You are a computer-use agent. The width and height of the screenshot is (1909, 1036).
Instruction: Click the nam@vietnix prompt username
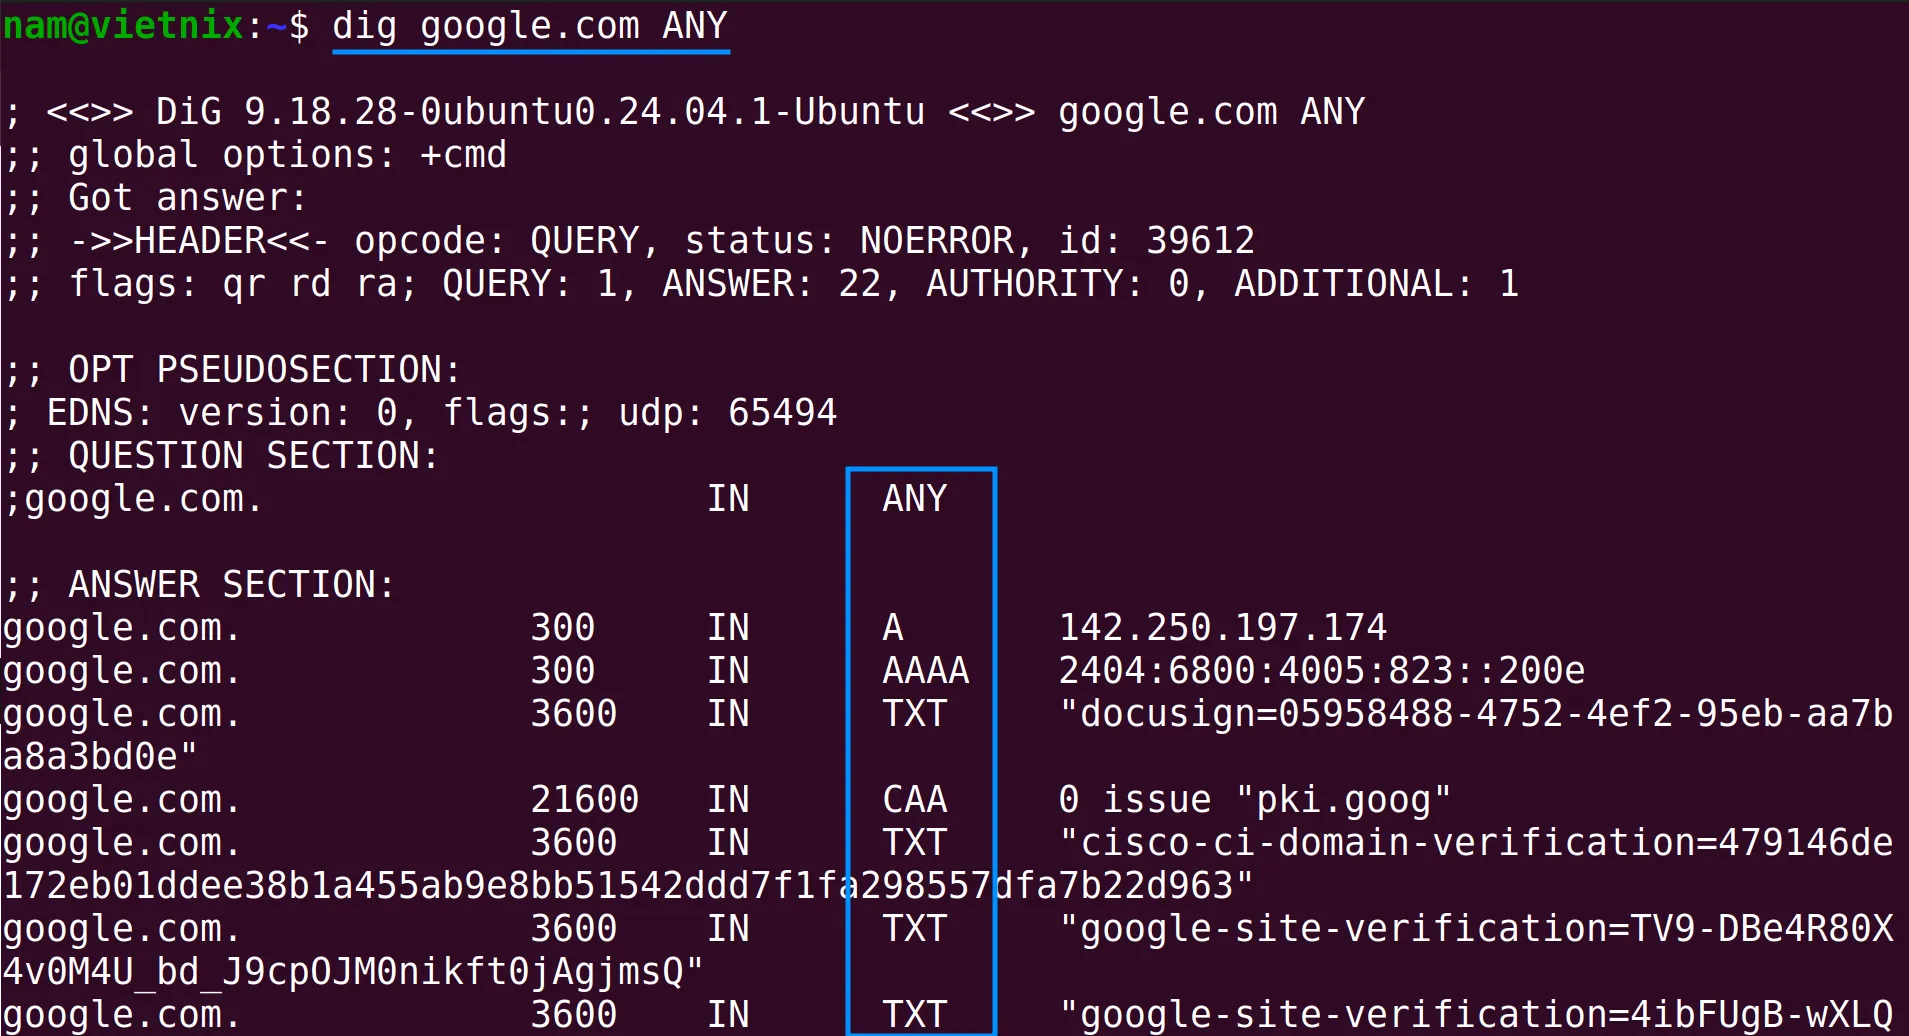pos(123,26)
